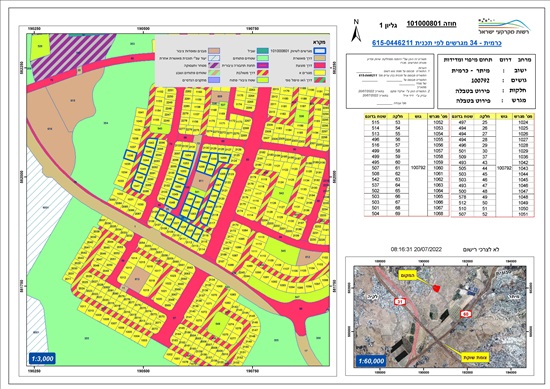
Task: Select the blue-outlined tender plots legend swatch
Action: click(320, 51)
